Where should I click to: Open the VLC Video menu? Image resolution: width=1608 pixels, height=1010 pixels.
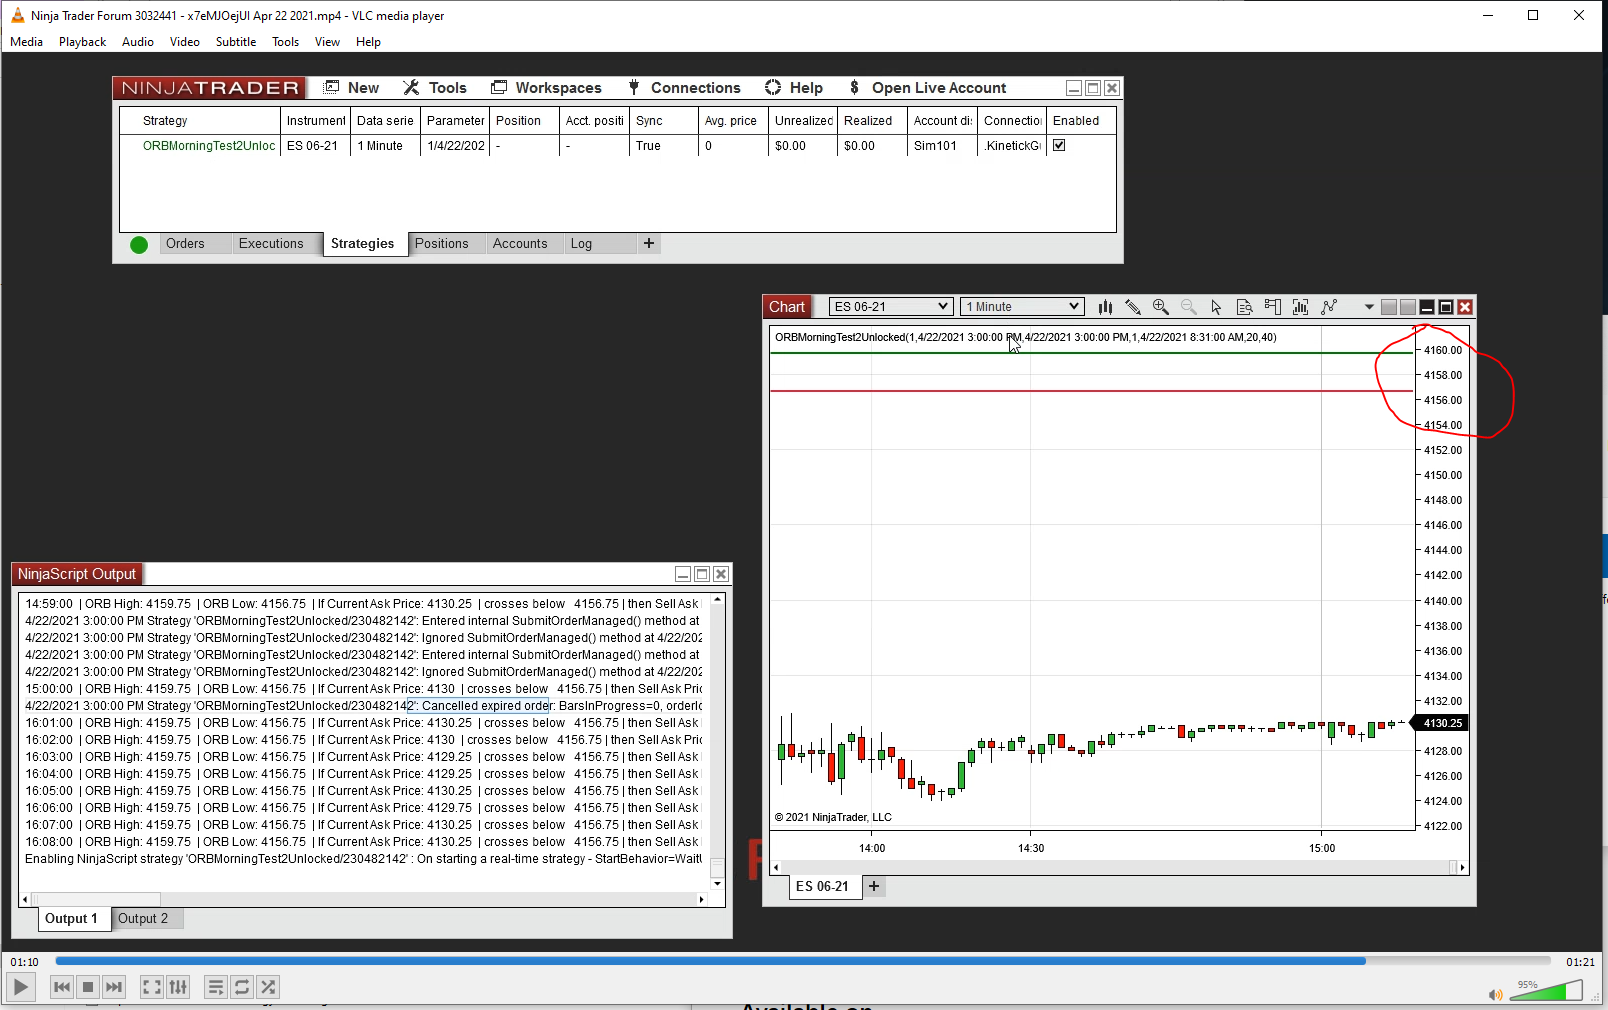pyautogui.click(x=185, y=42)
